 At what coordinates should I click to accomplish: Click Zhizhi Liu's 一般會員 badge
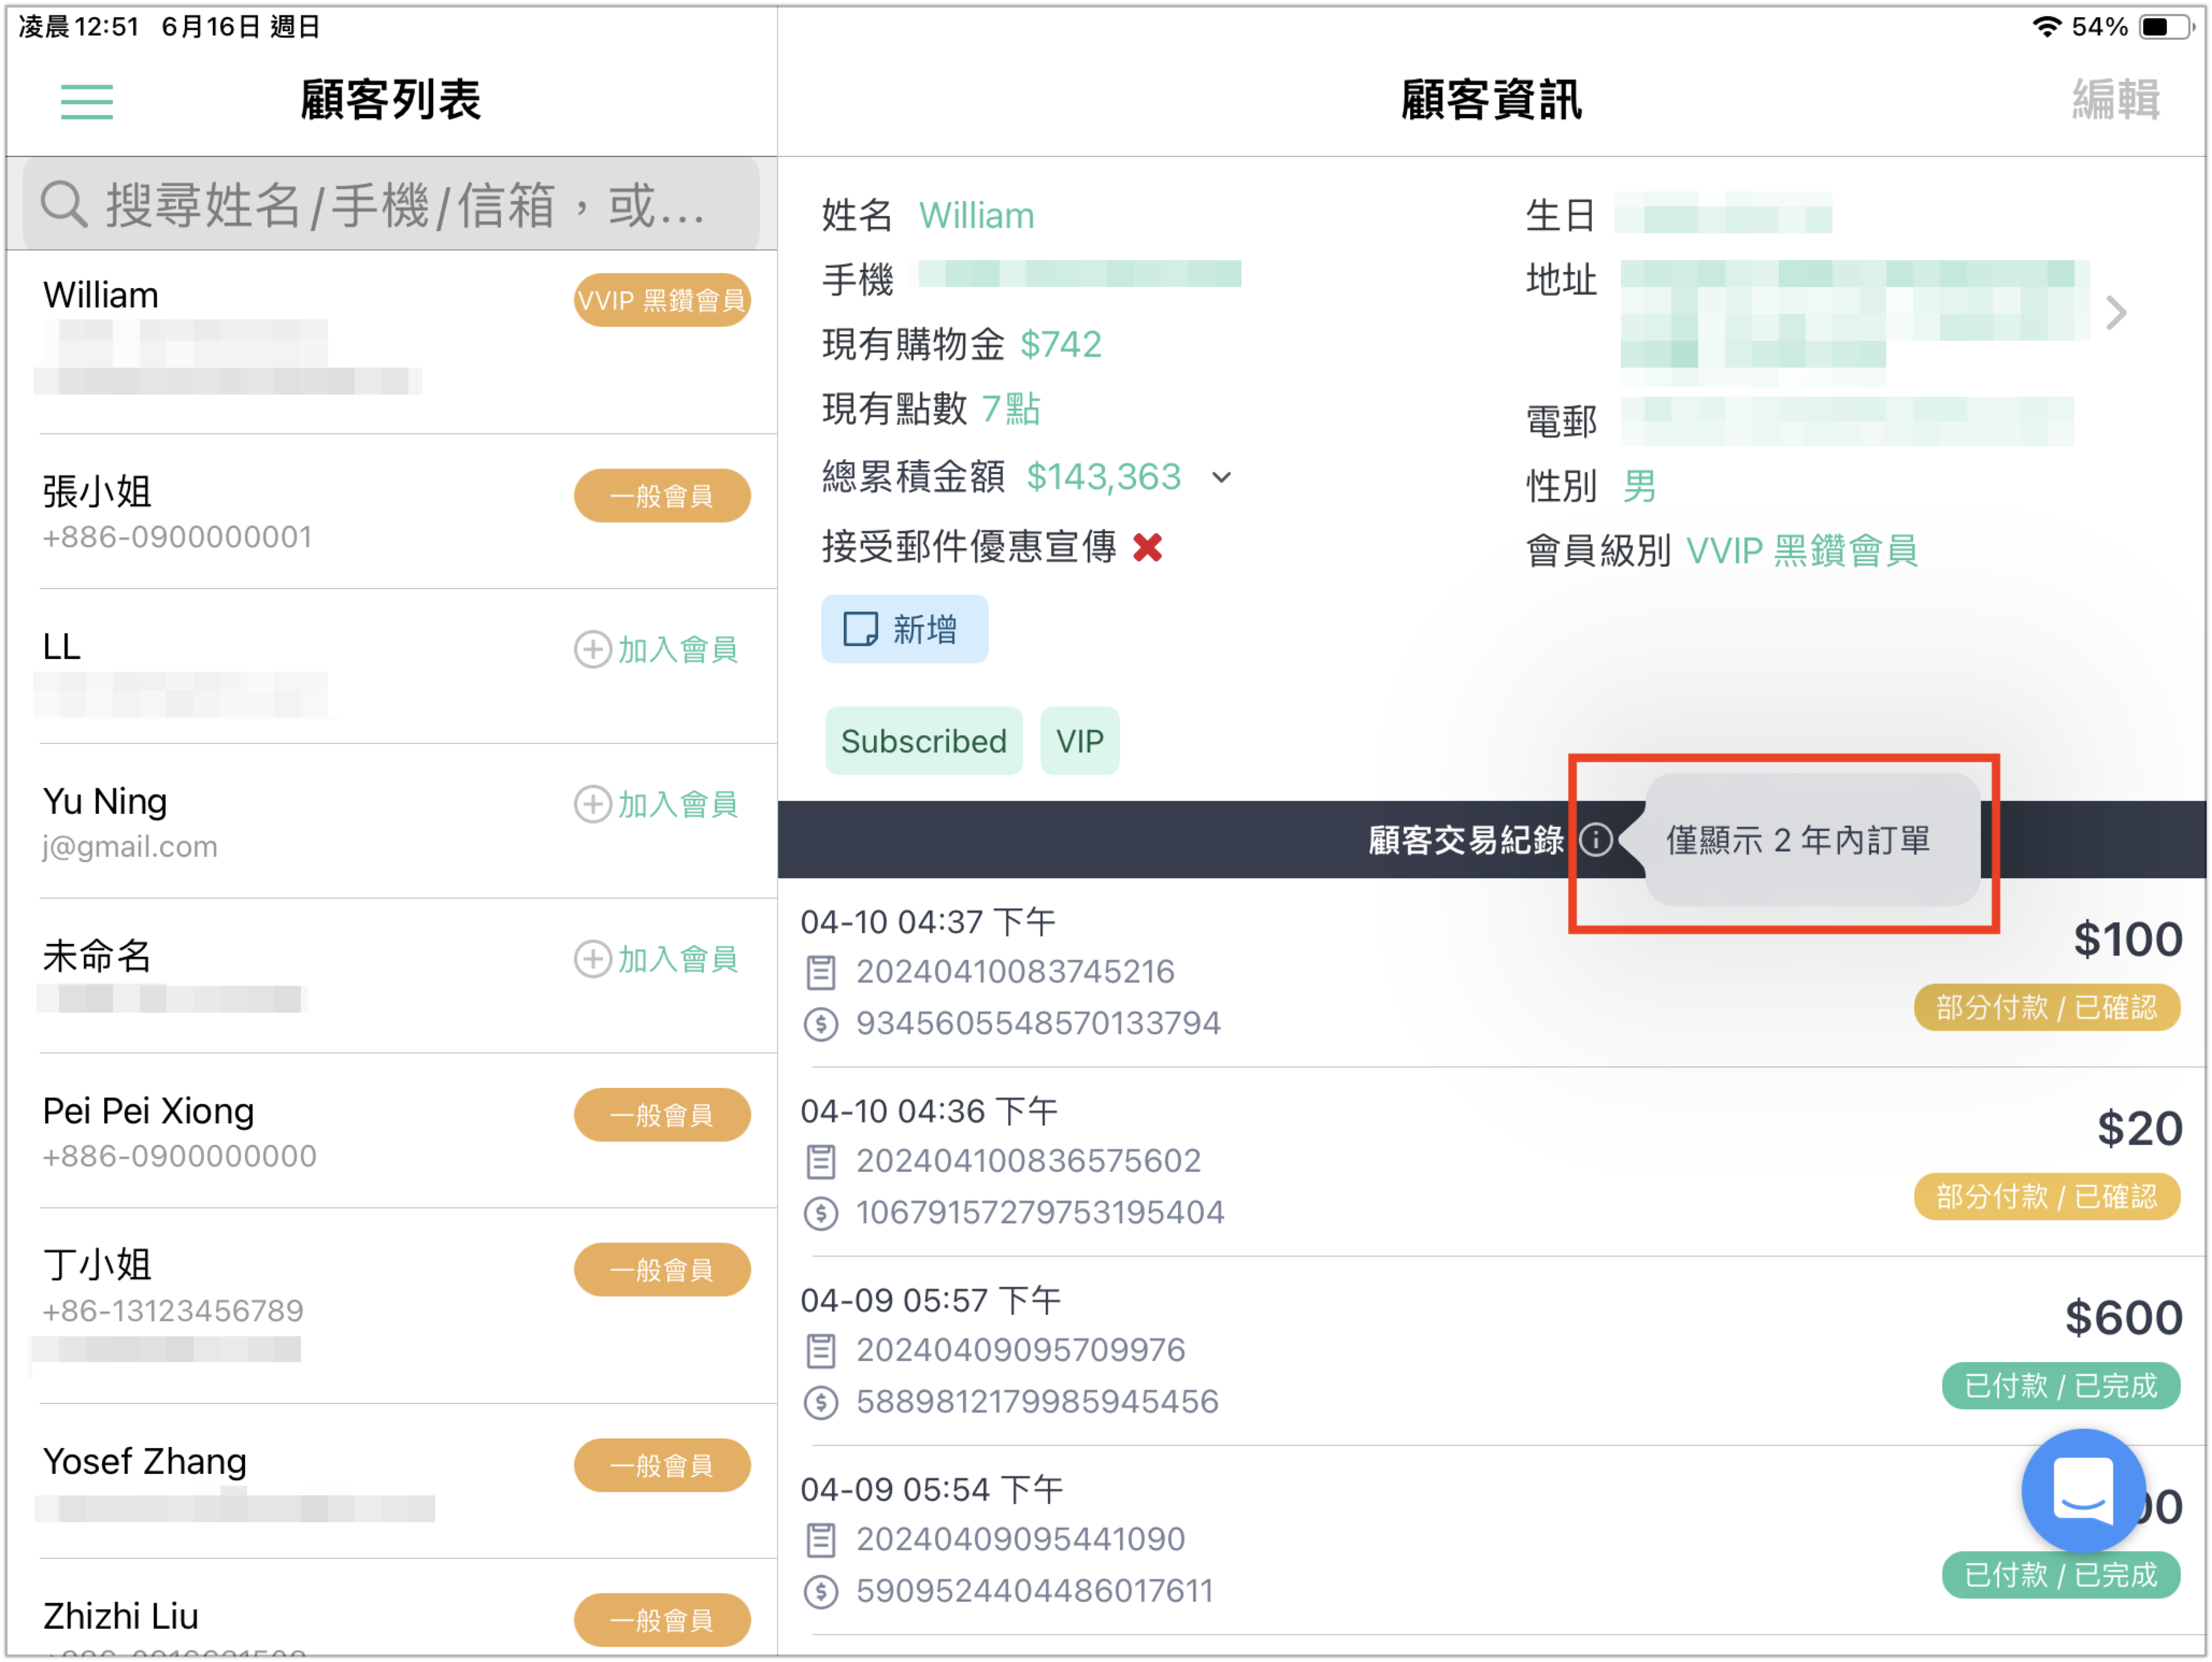click(662, 1621)
